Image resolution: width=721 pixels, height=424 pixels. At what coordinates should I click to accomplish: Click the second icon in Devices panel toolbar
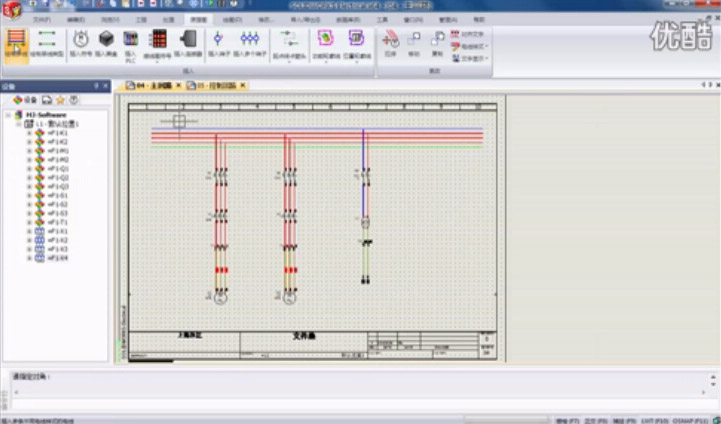click(47, 100)
